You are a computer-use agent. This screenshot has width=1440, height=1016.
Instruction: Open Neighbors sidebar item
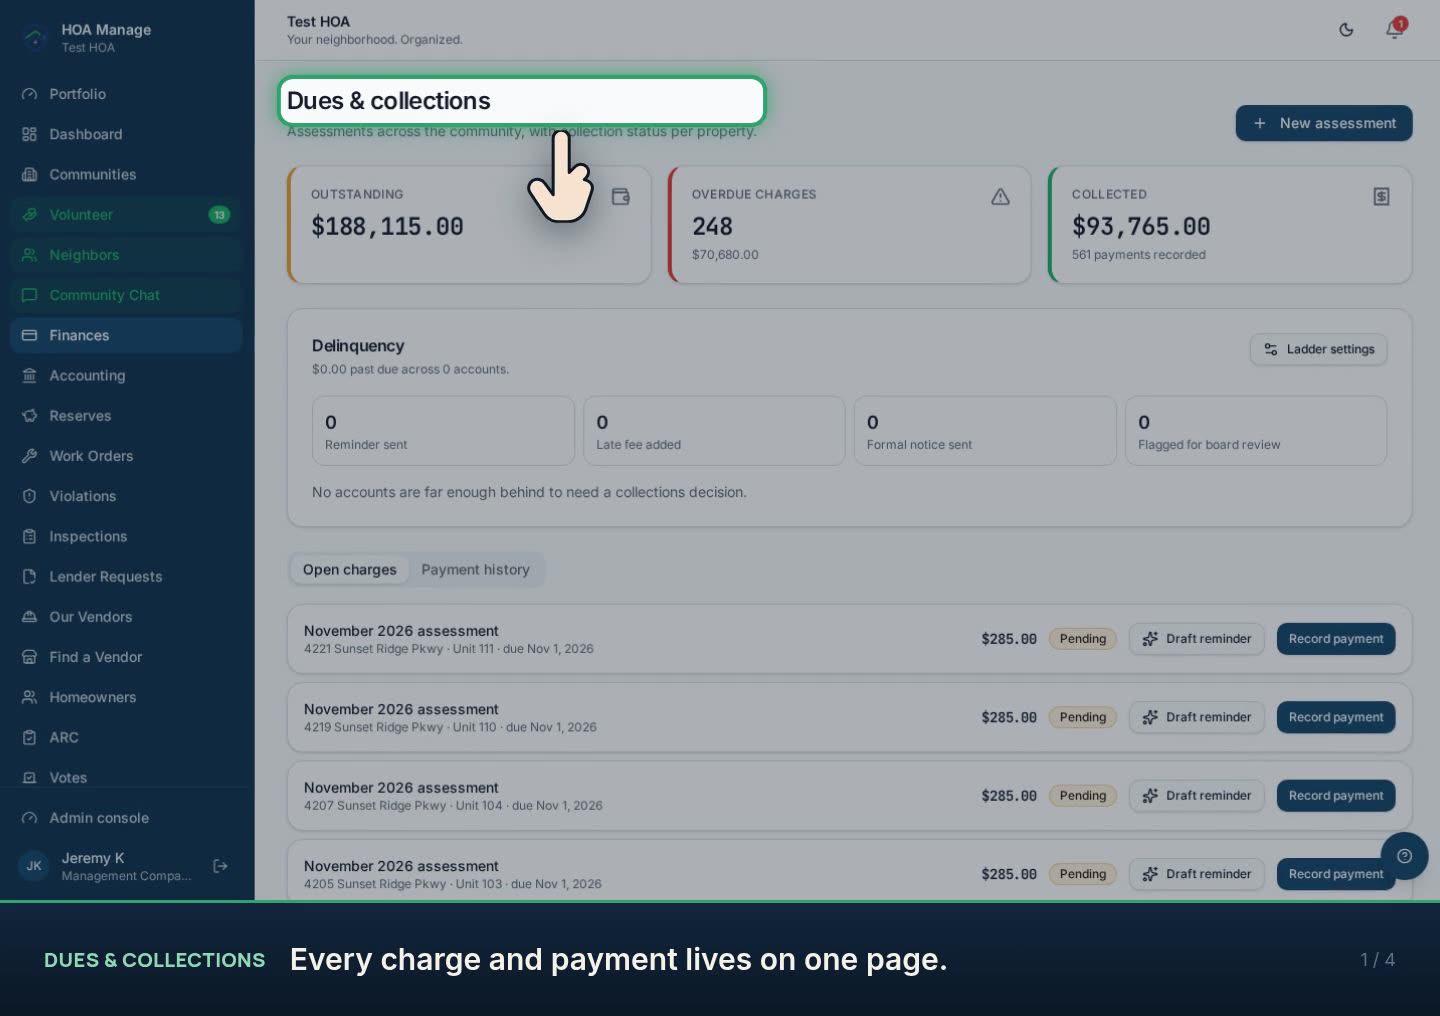click(x=126, y=254)
